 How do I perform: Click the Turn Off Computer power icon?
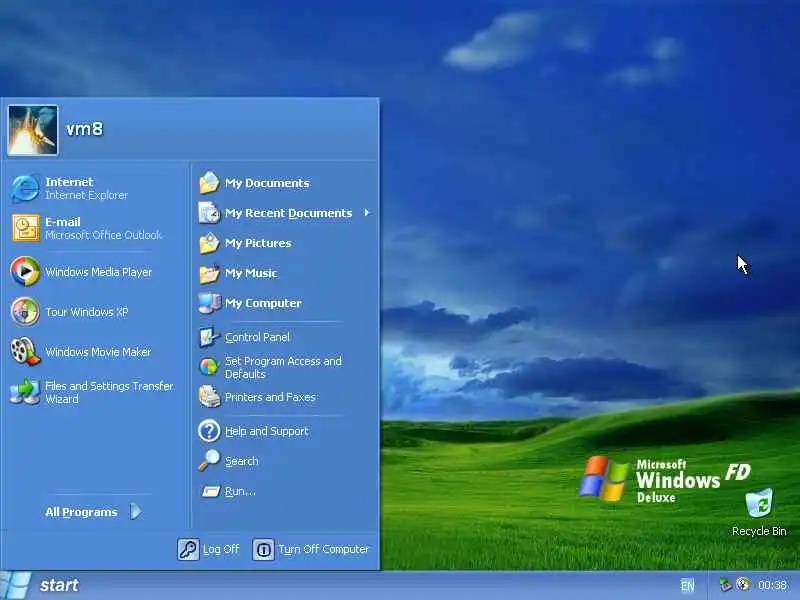tap(263, 549)
